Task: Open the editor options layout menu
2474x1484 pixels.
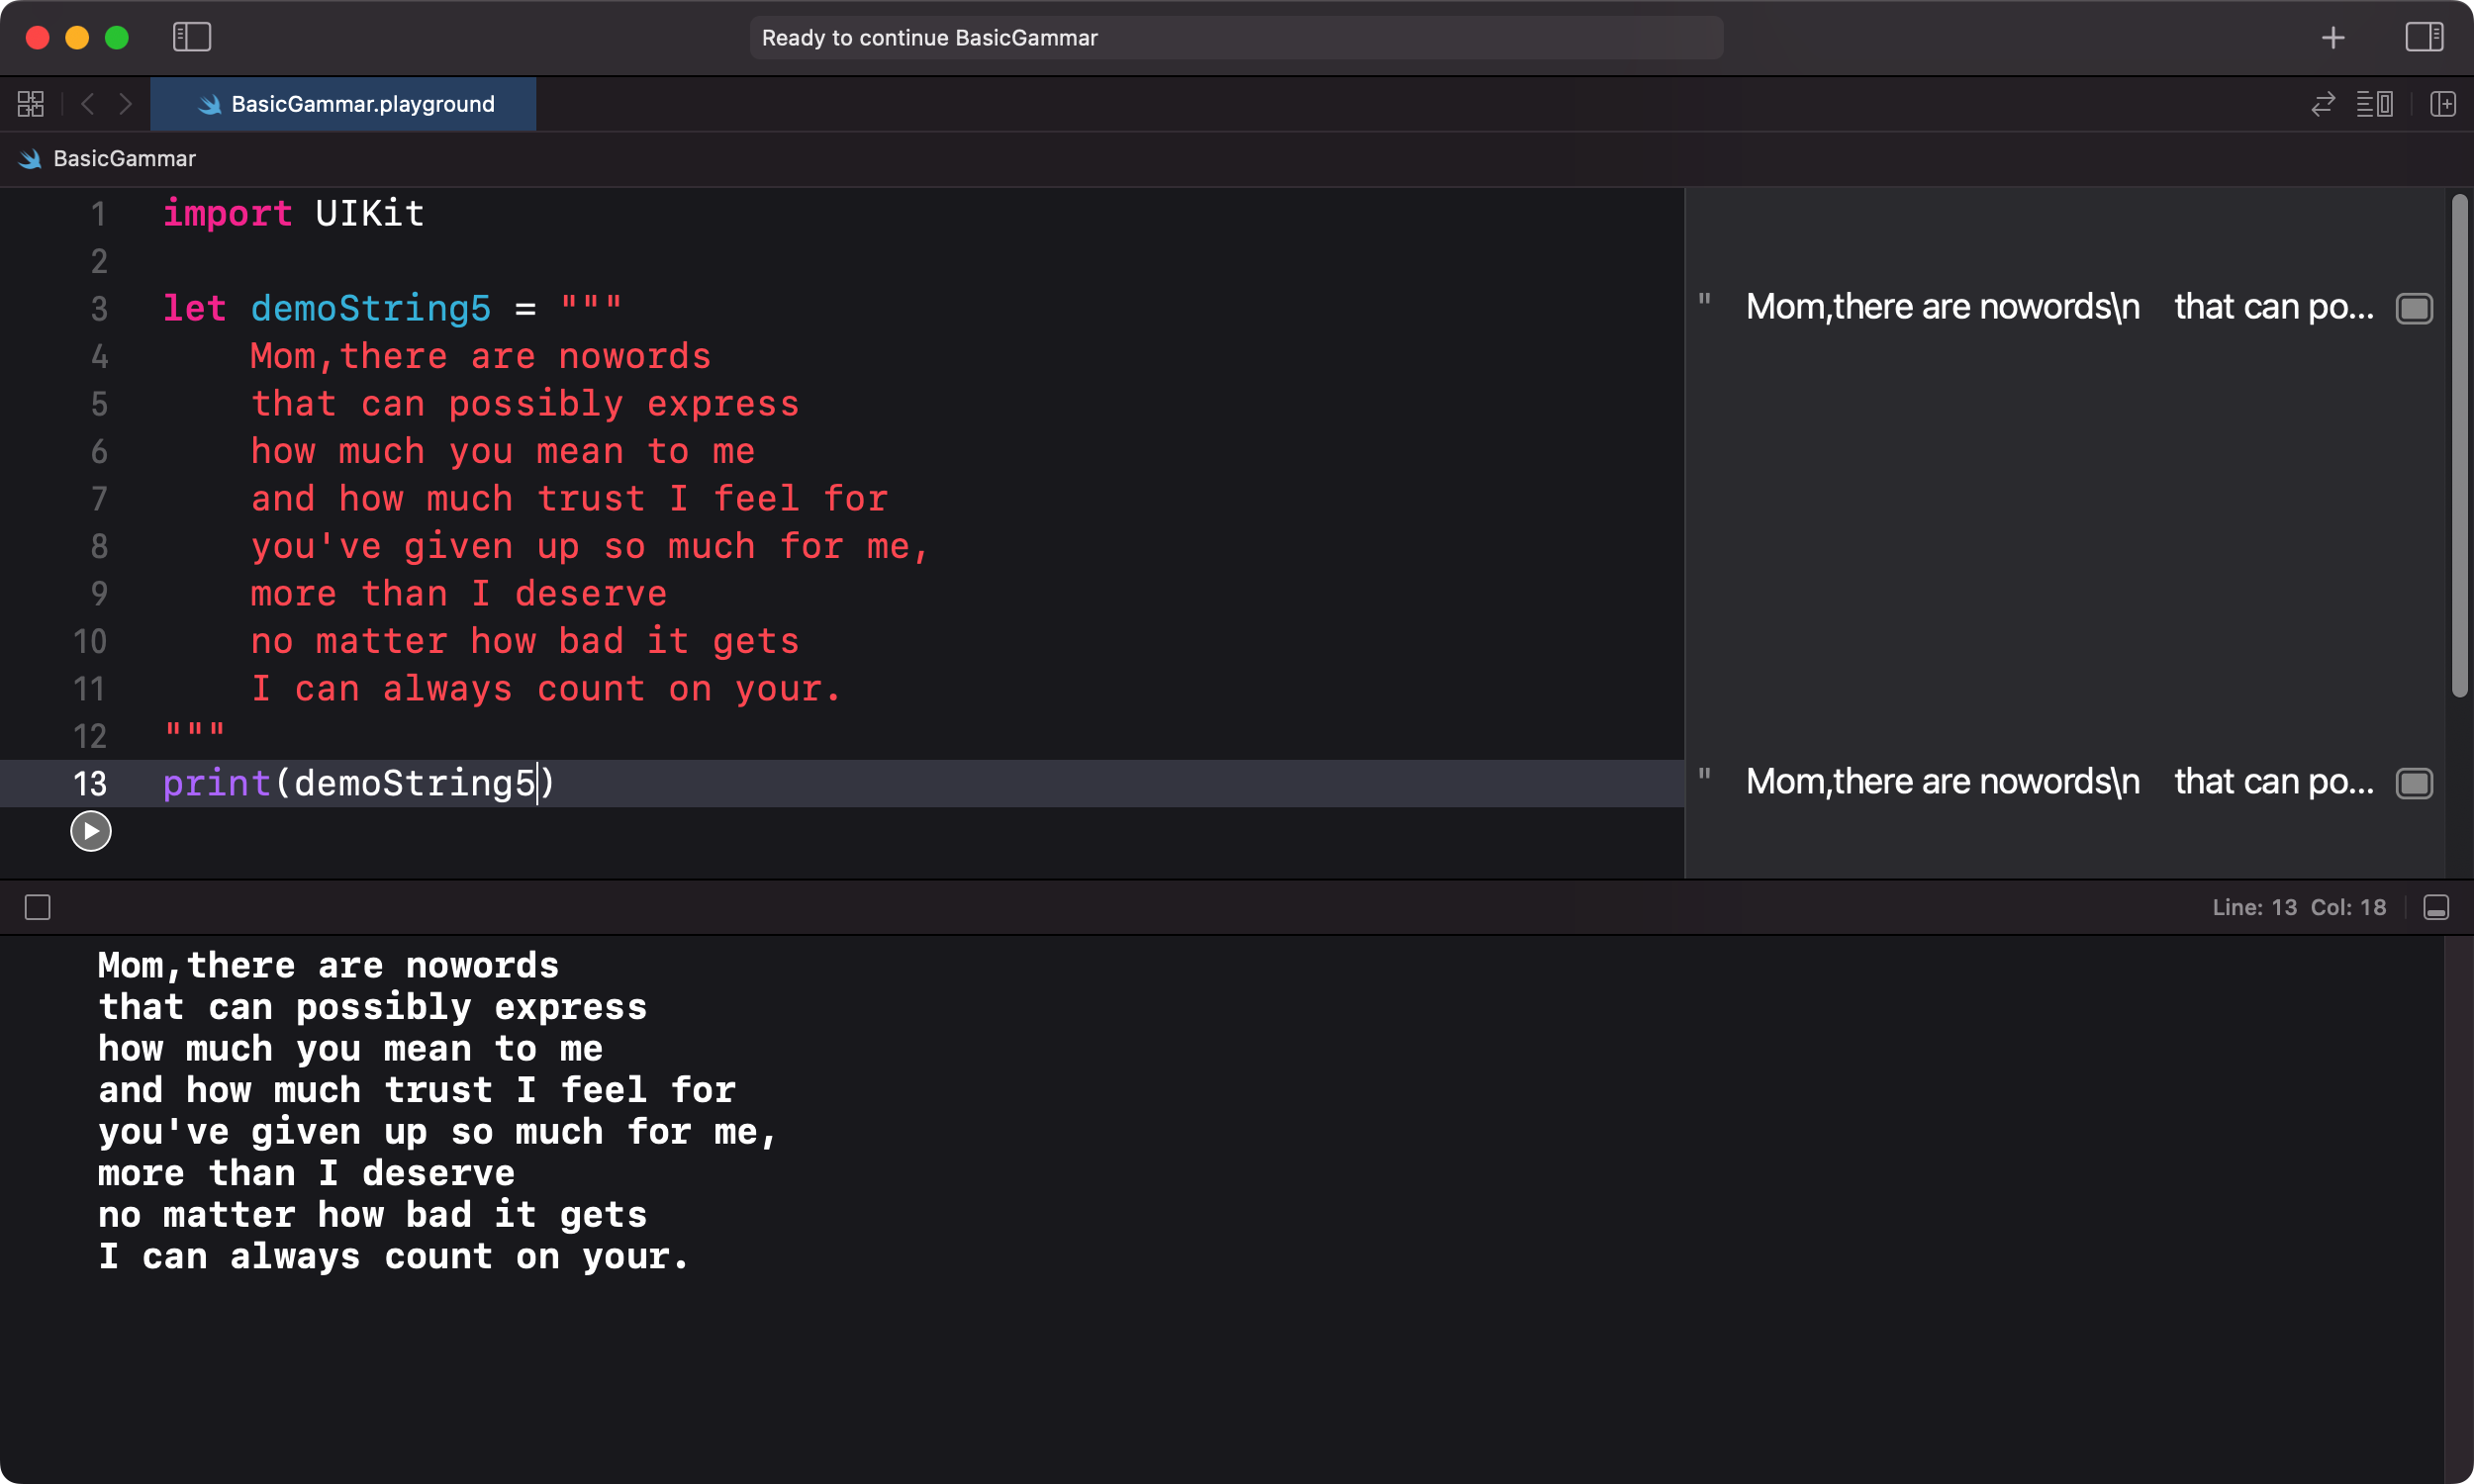Action: coord(2375,104)
